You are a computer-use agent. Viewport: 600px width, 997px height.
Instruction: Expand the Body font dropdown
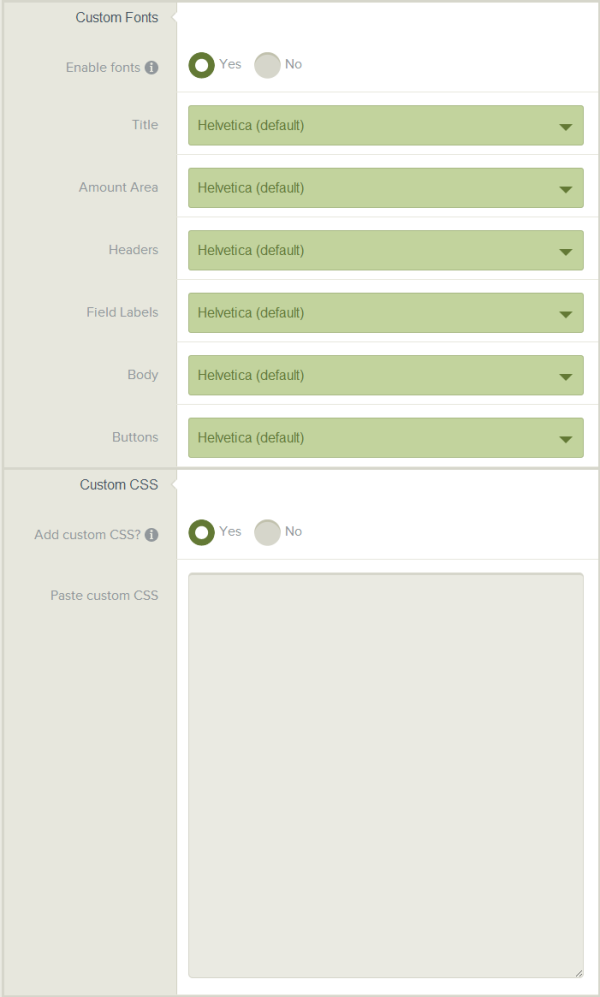click(x=386, y=375)
